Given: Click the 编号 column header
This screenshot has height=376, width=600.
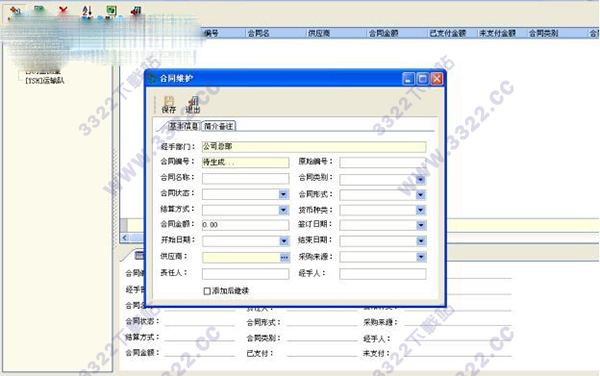Looking at the screenshot, I should pyautogui.click(x=211, y=33).
